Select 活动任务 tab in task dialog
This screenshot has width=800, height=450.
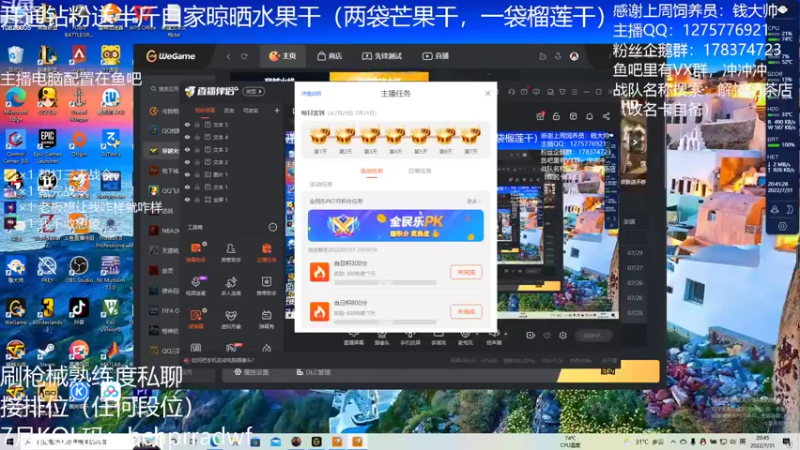[371, 171]
